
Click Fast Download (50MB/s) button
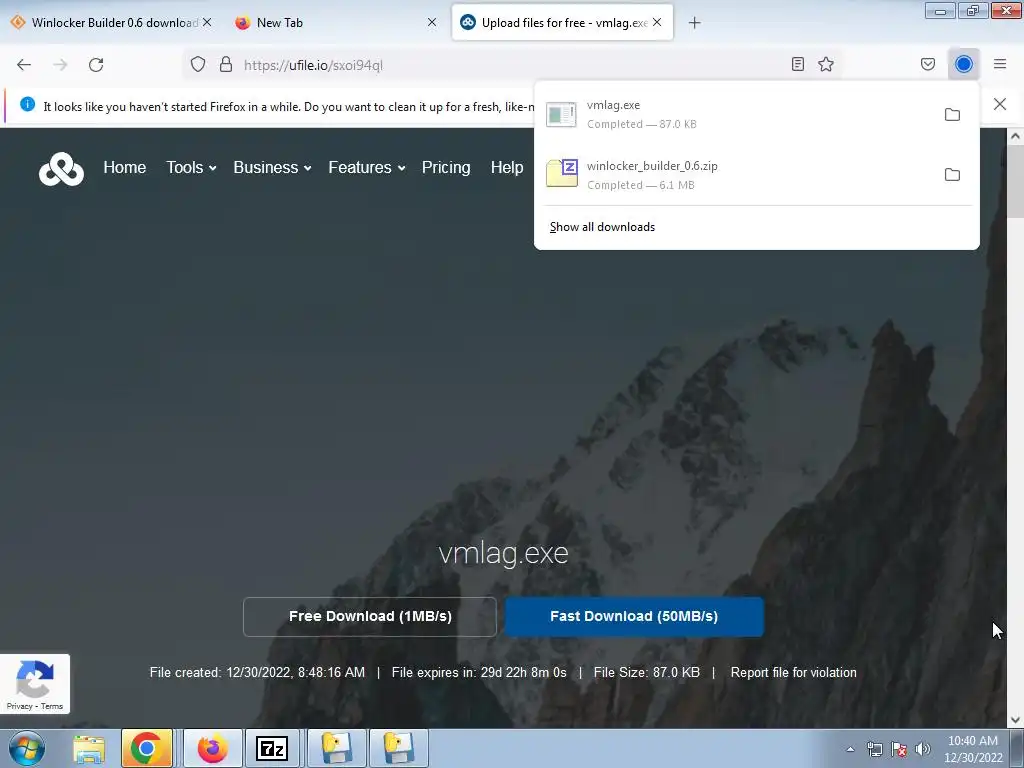tap(633, 616)
